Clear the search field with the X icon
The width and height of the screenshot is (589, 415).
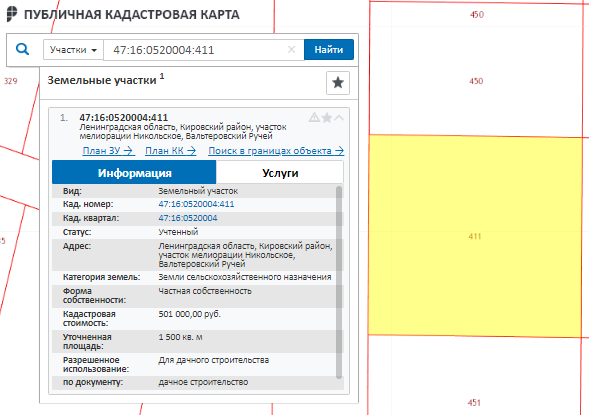coord(291,50)
